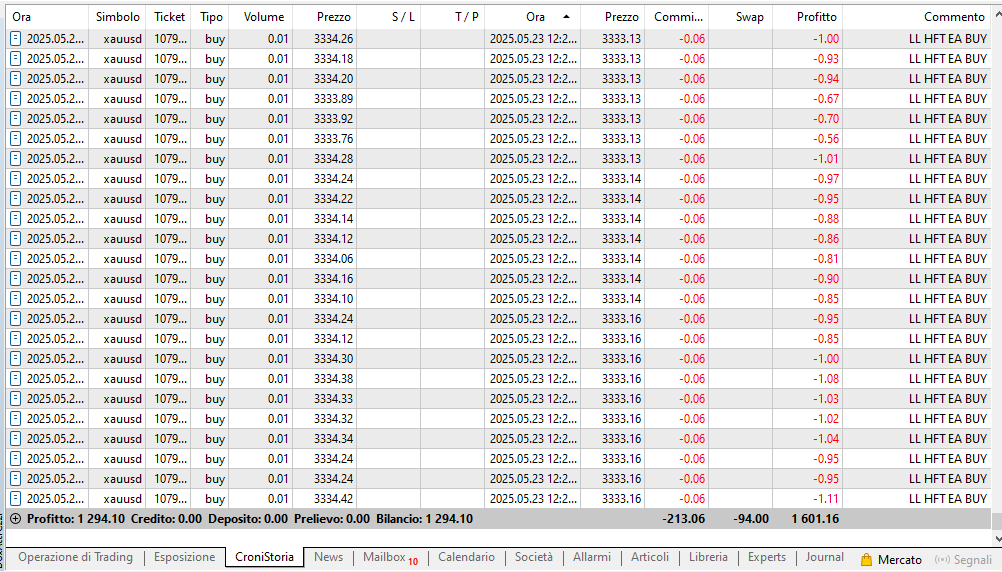Select the CroniStoria tab

point(265,557)
